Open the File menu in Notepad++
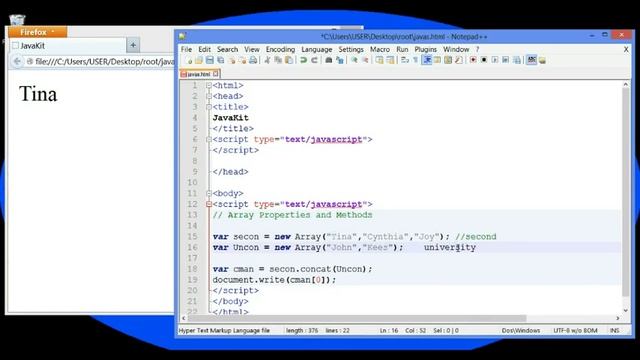Image resolution: width=640 pixels, height=360 pixels. click(187, 49)
